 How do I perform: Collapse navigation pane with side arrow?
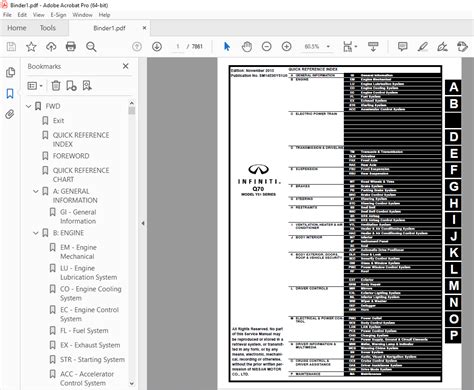(143, 223)
